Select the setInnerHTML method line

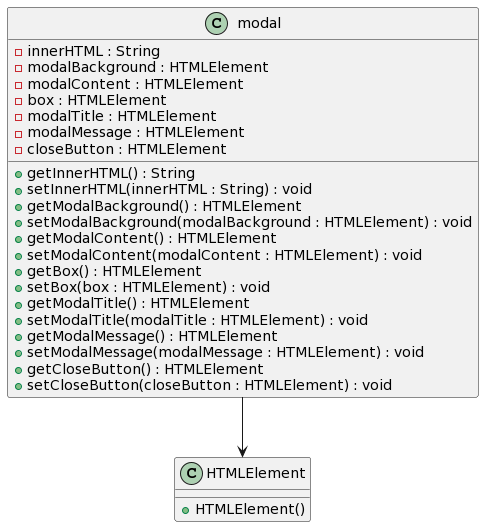pyautogui.click(x=169, y=190)
